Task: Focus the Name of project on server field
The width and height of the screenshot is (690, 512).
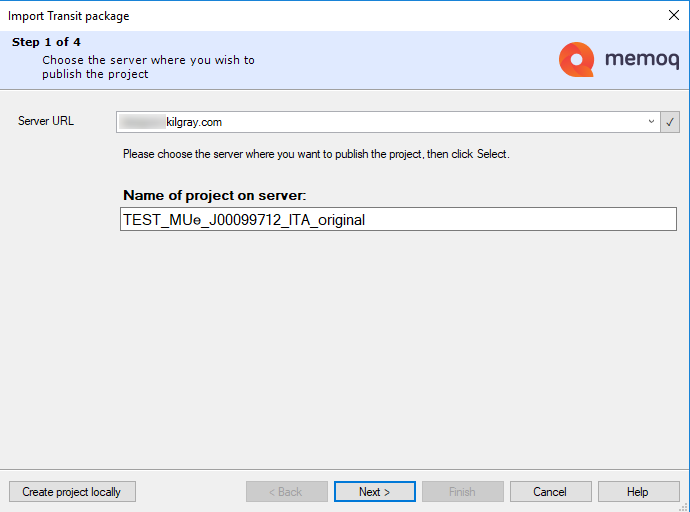Action: click(x=398, y=219)
